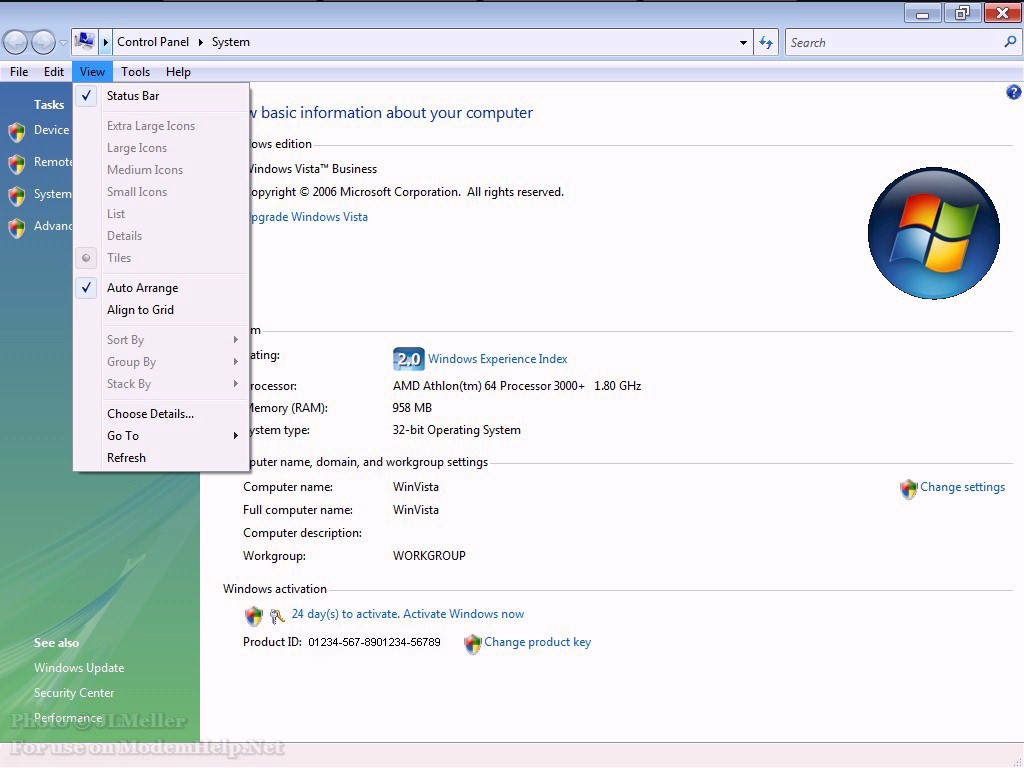Click the keys icon in Windows activation
The height and width of the screenshot is (768, 1024).
(x=277, y=616)
